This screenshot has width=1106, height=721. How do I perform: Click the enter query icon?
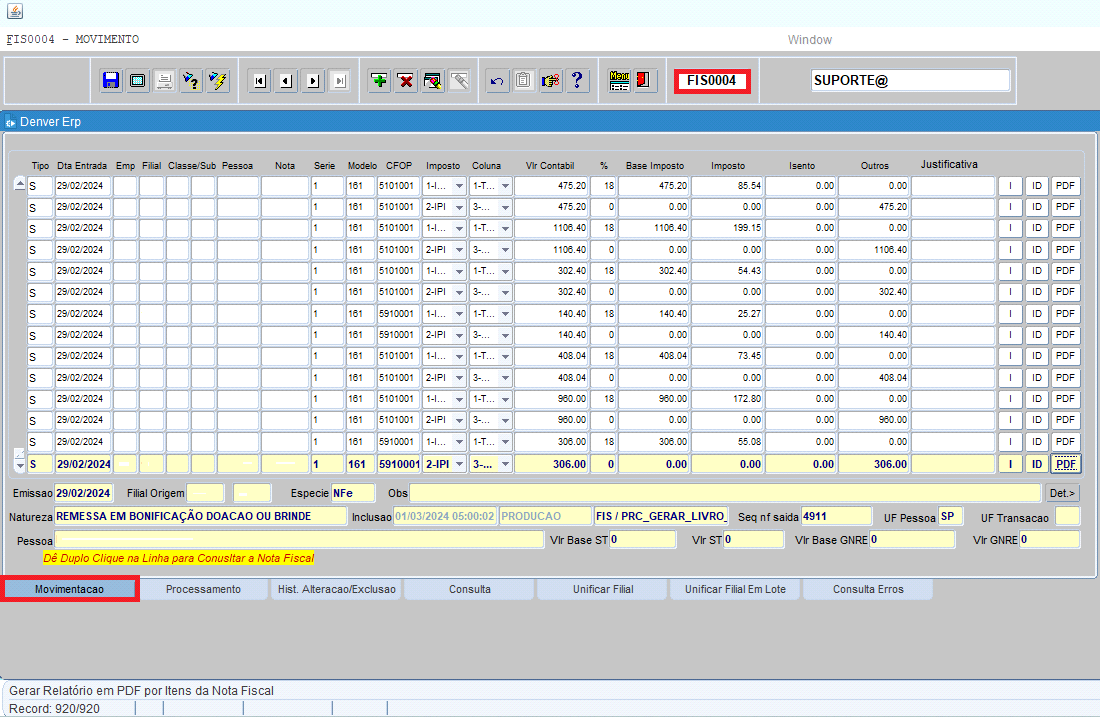pyautogui.click(x=191, y=81)
